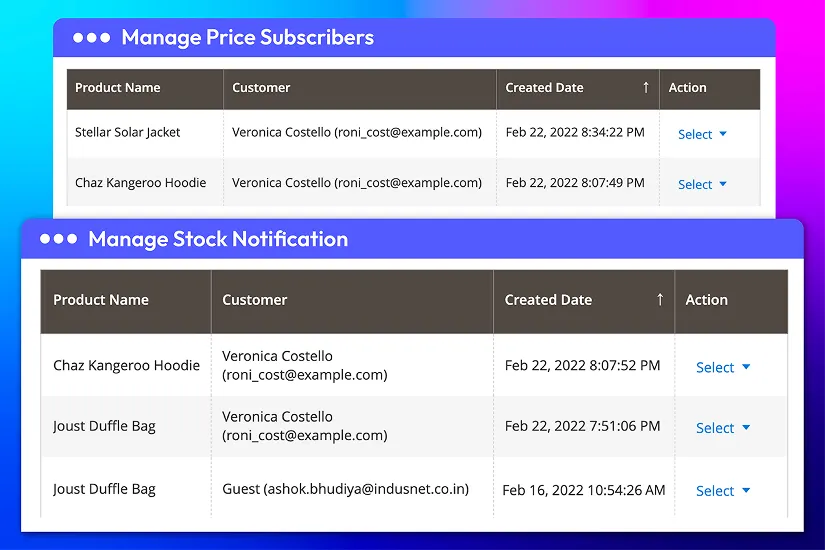Select Guest ashok.bhudiya@indusnet.co.in customer cell
Screen dimensions: 825x550
[345, 489]
